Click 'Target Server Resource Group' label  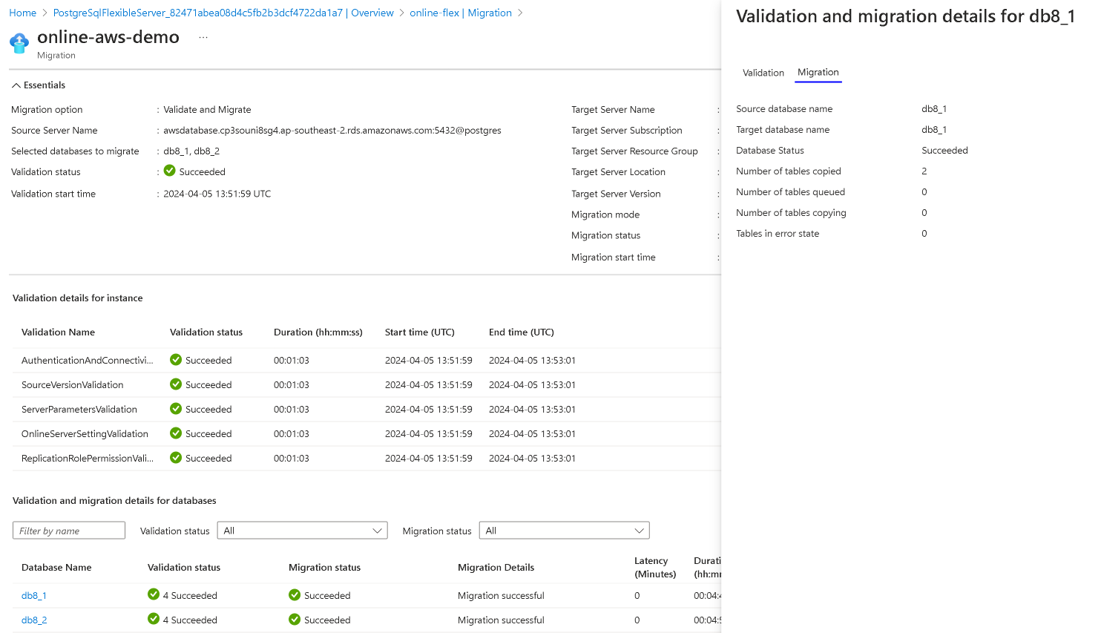634,151
